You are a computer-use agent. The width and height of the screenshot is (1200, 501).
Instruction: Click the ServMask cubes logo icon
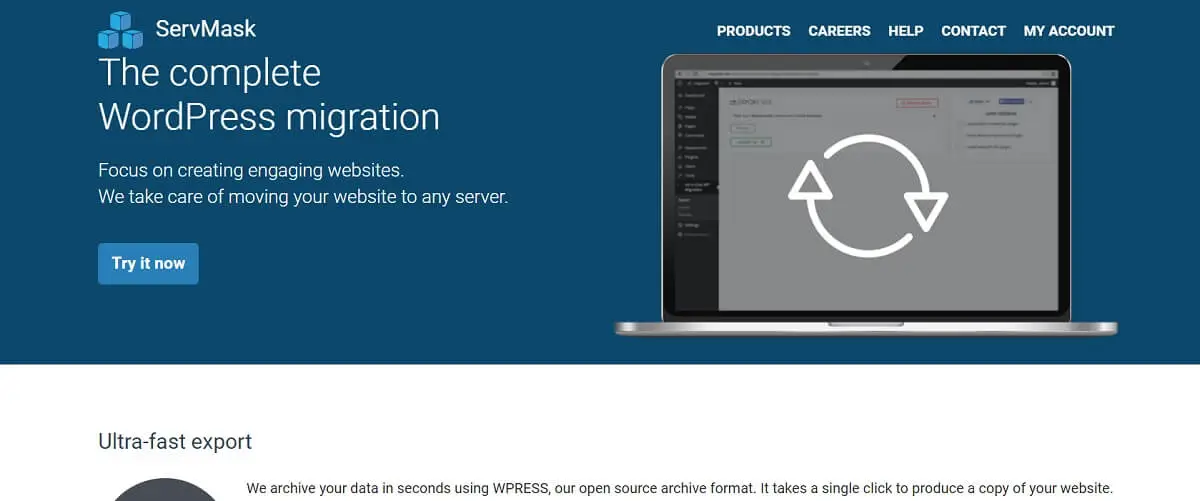[x=121, y=30]
